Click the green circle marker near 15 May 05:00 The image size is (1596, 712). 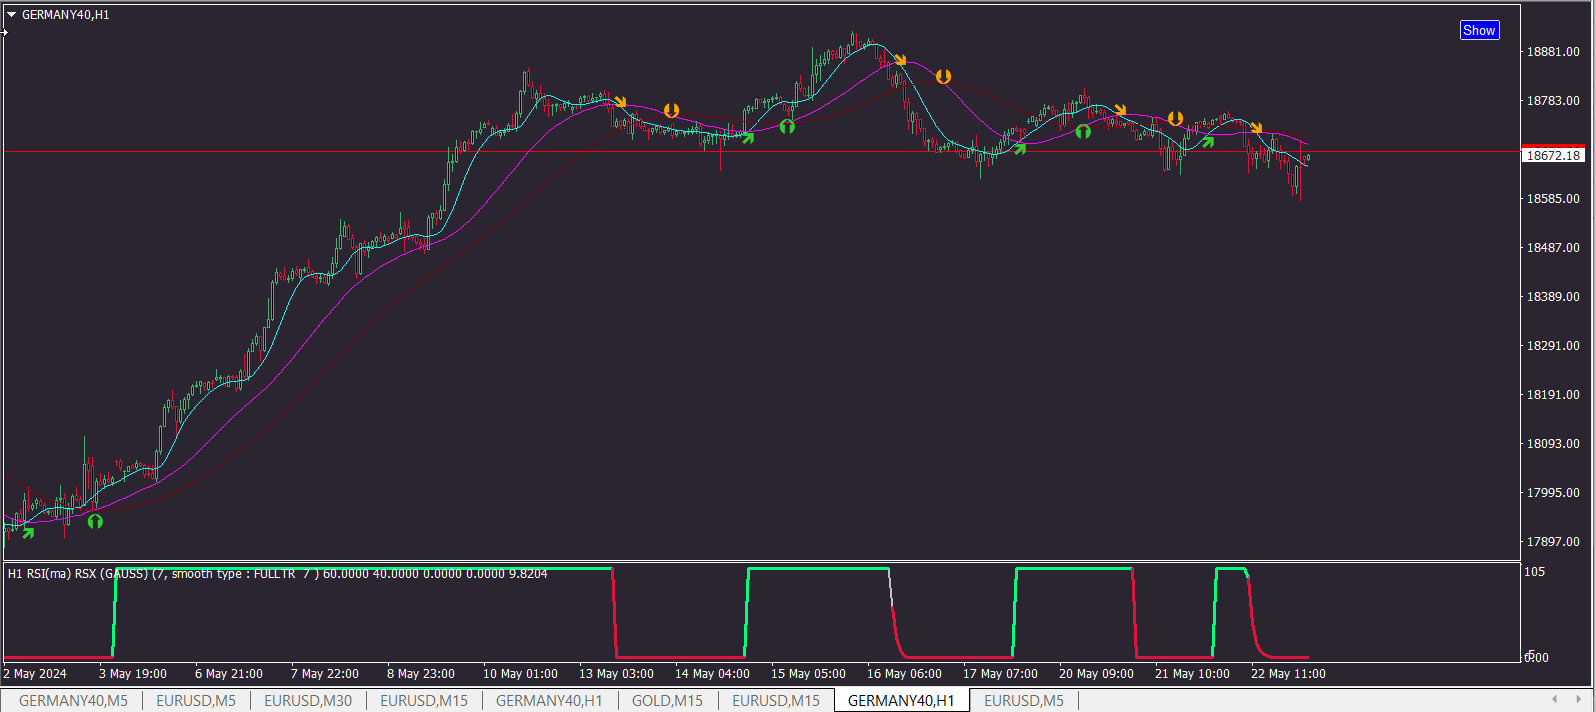pyautogui.click(x=787, y=126)
